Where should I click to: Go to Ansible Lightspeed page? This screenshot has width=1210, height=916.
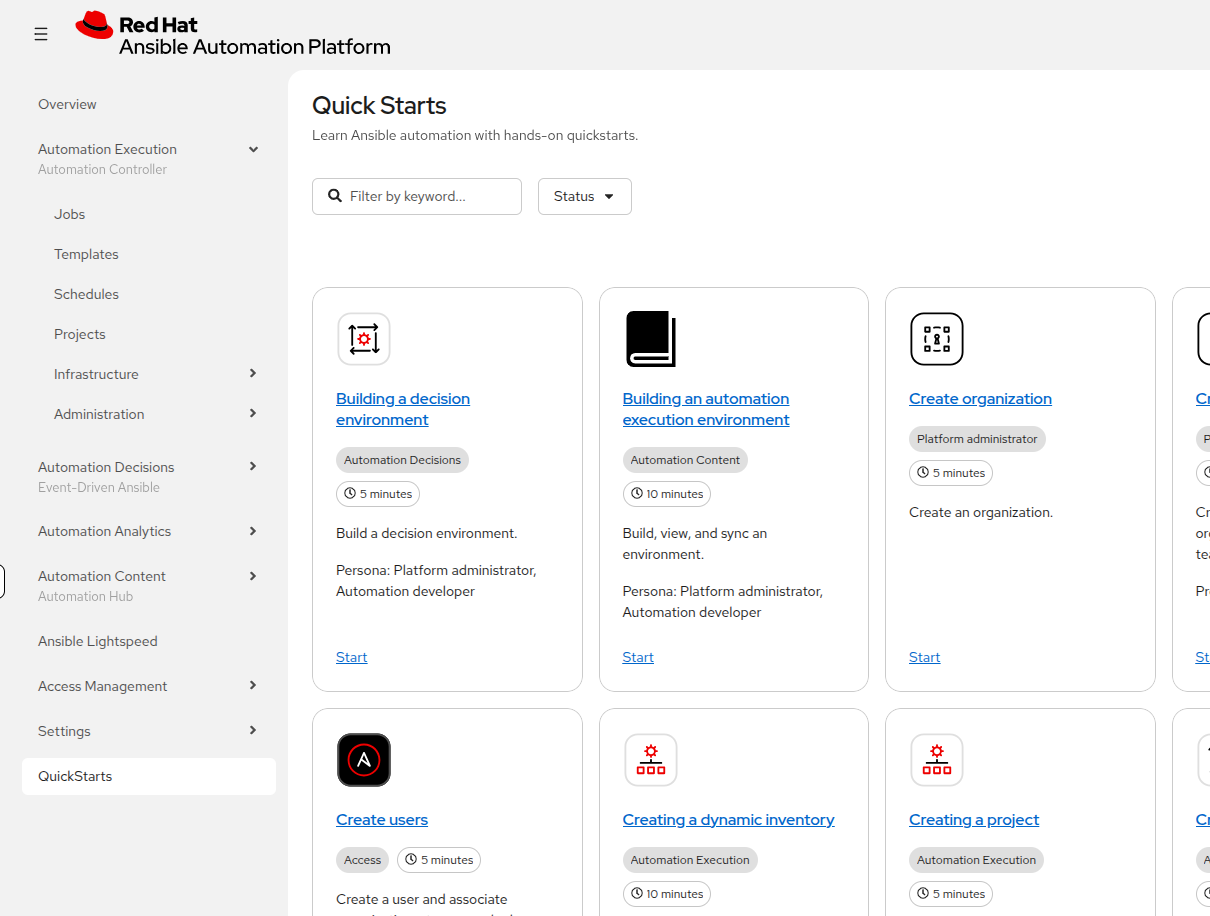coord(98,641)
